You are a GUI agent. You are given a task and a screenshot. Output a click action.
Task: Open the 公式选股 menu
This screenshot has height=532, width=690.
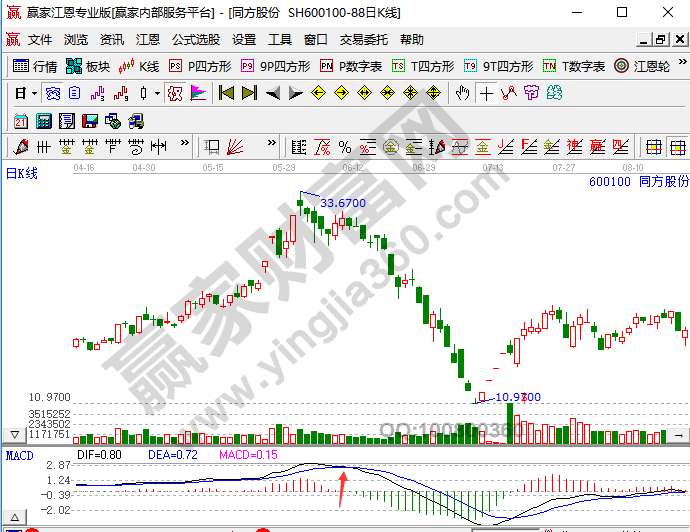pos(195,40)
